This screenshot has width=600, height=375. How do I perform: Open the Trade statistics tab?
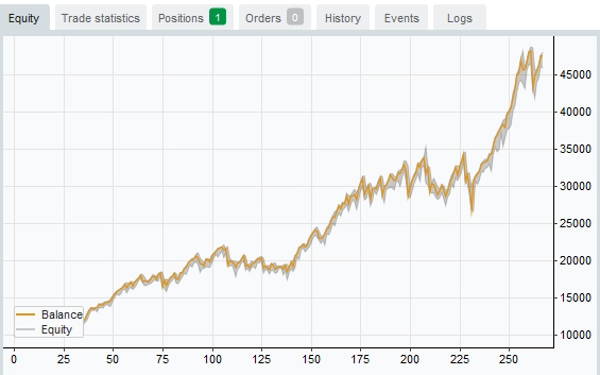coord(101,18)
